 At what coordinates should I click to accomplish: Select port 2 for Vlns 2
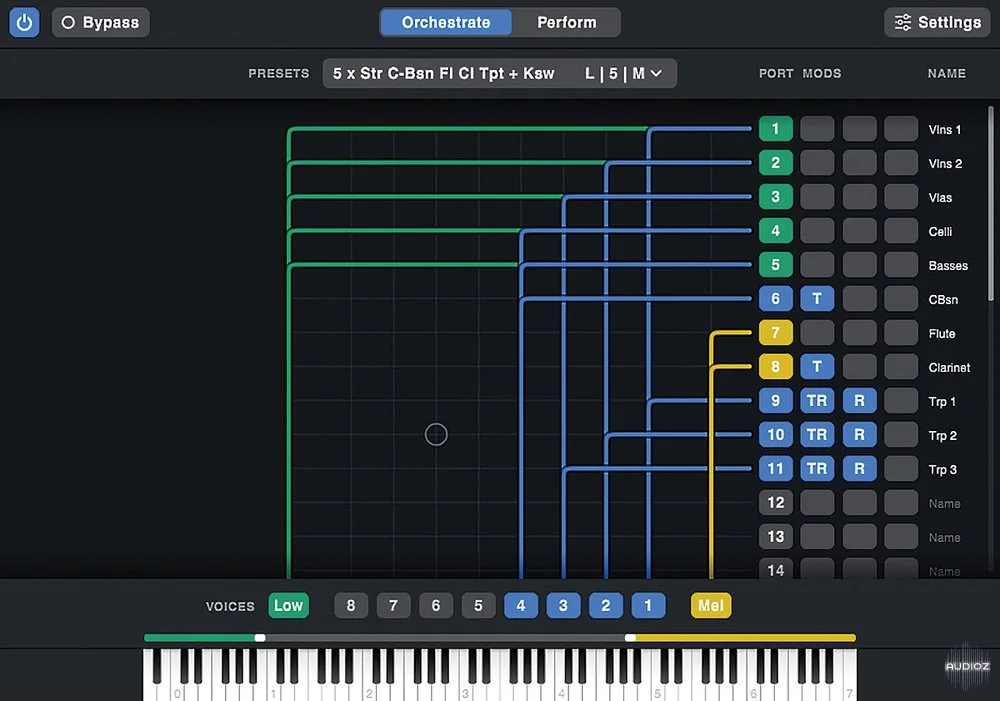click(x=776, y=163)
